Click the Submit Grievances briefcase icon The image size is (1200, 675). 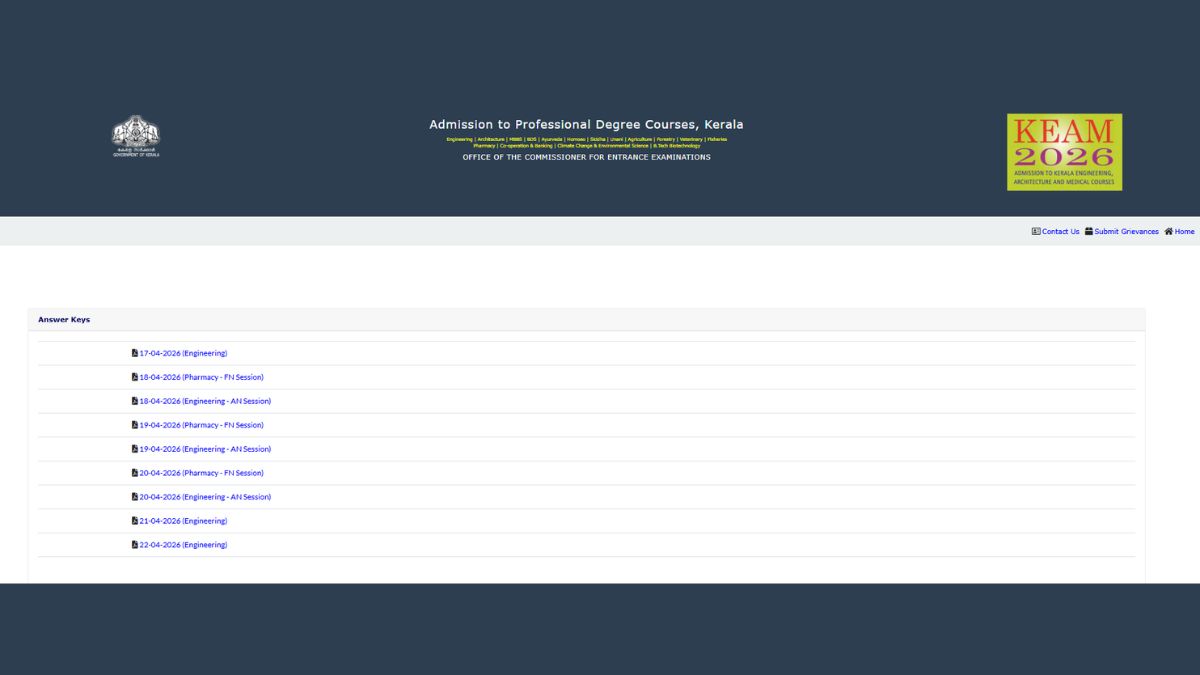(1089, 231)
